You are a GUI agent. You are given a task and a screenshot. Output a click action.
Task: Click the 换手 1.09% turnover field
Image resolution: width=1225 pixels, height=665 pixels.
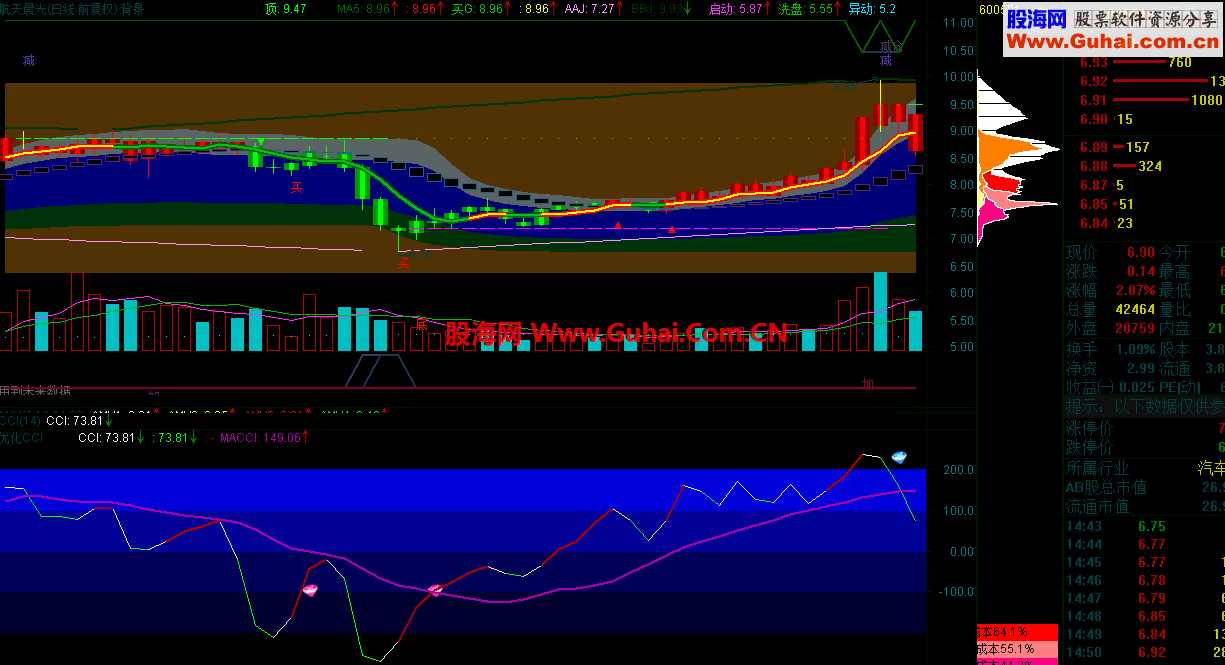[1110, 350]
